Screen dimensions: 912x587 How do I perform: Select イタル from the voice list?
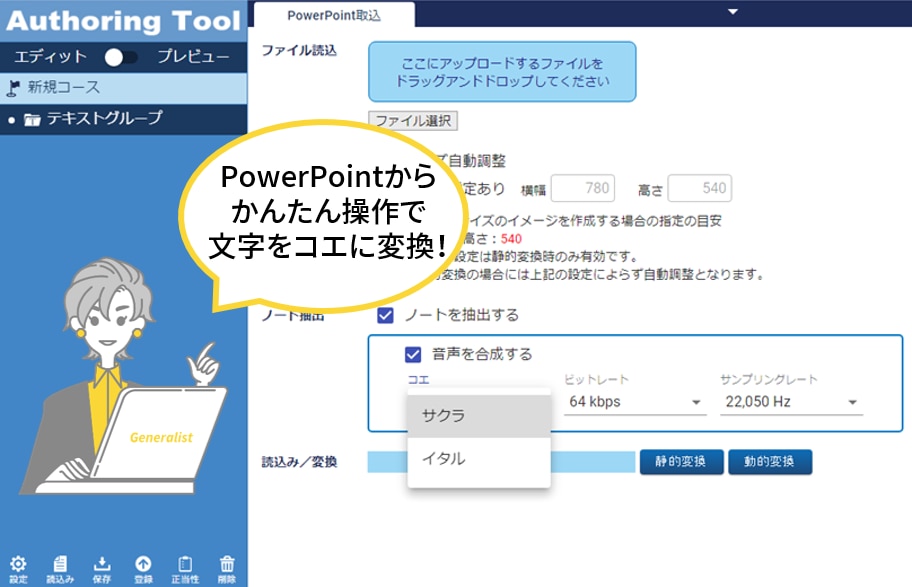(x=479, y=459)
